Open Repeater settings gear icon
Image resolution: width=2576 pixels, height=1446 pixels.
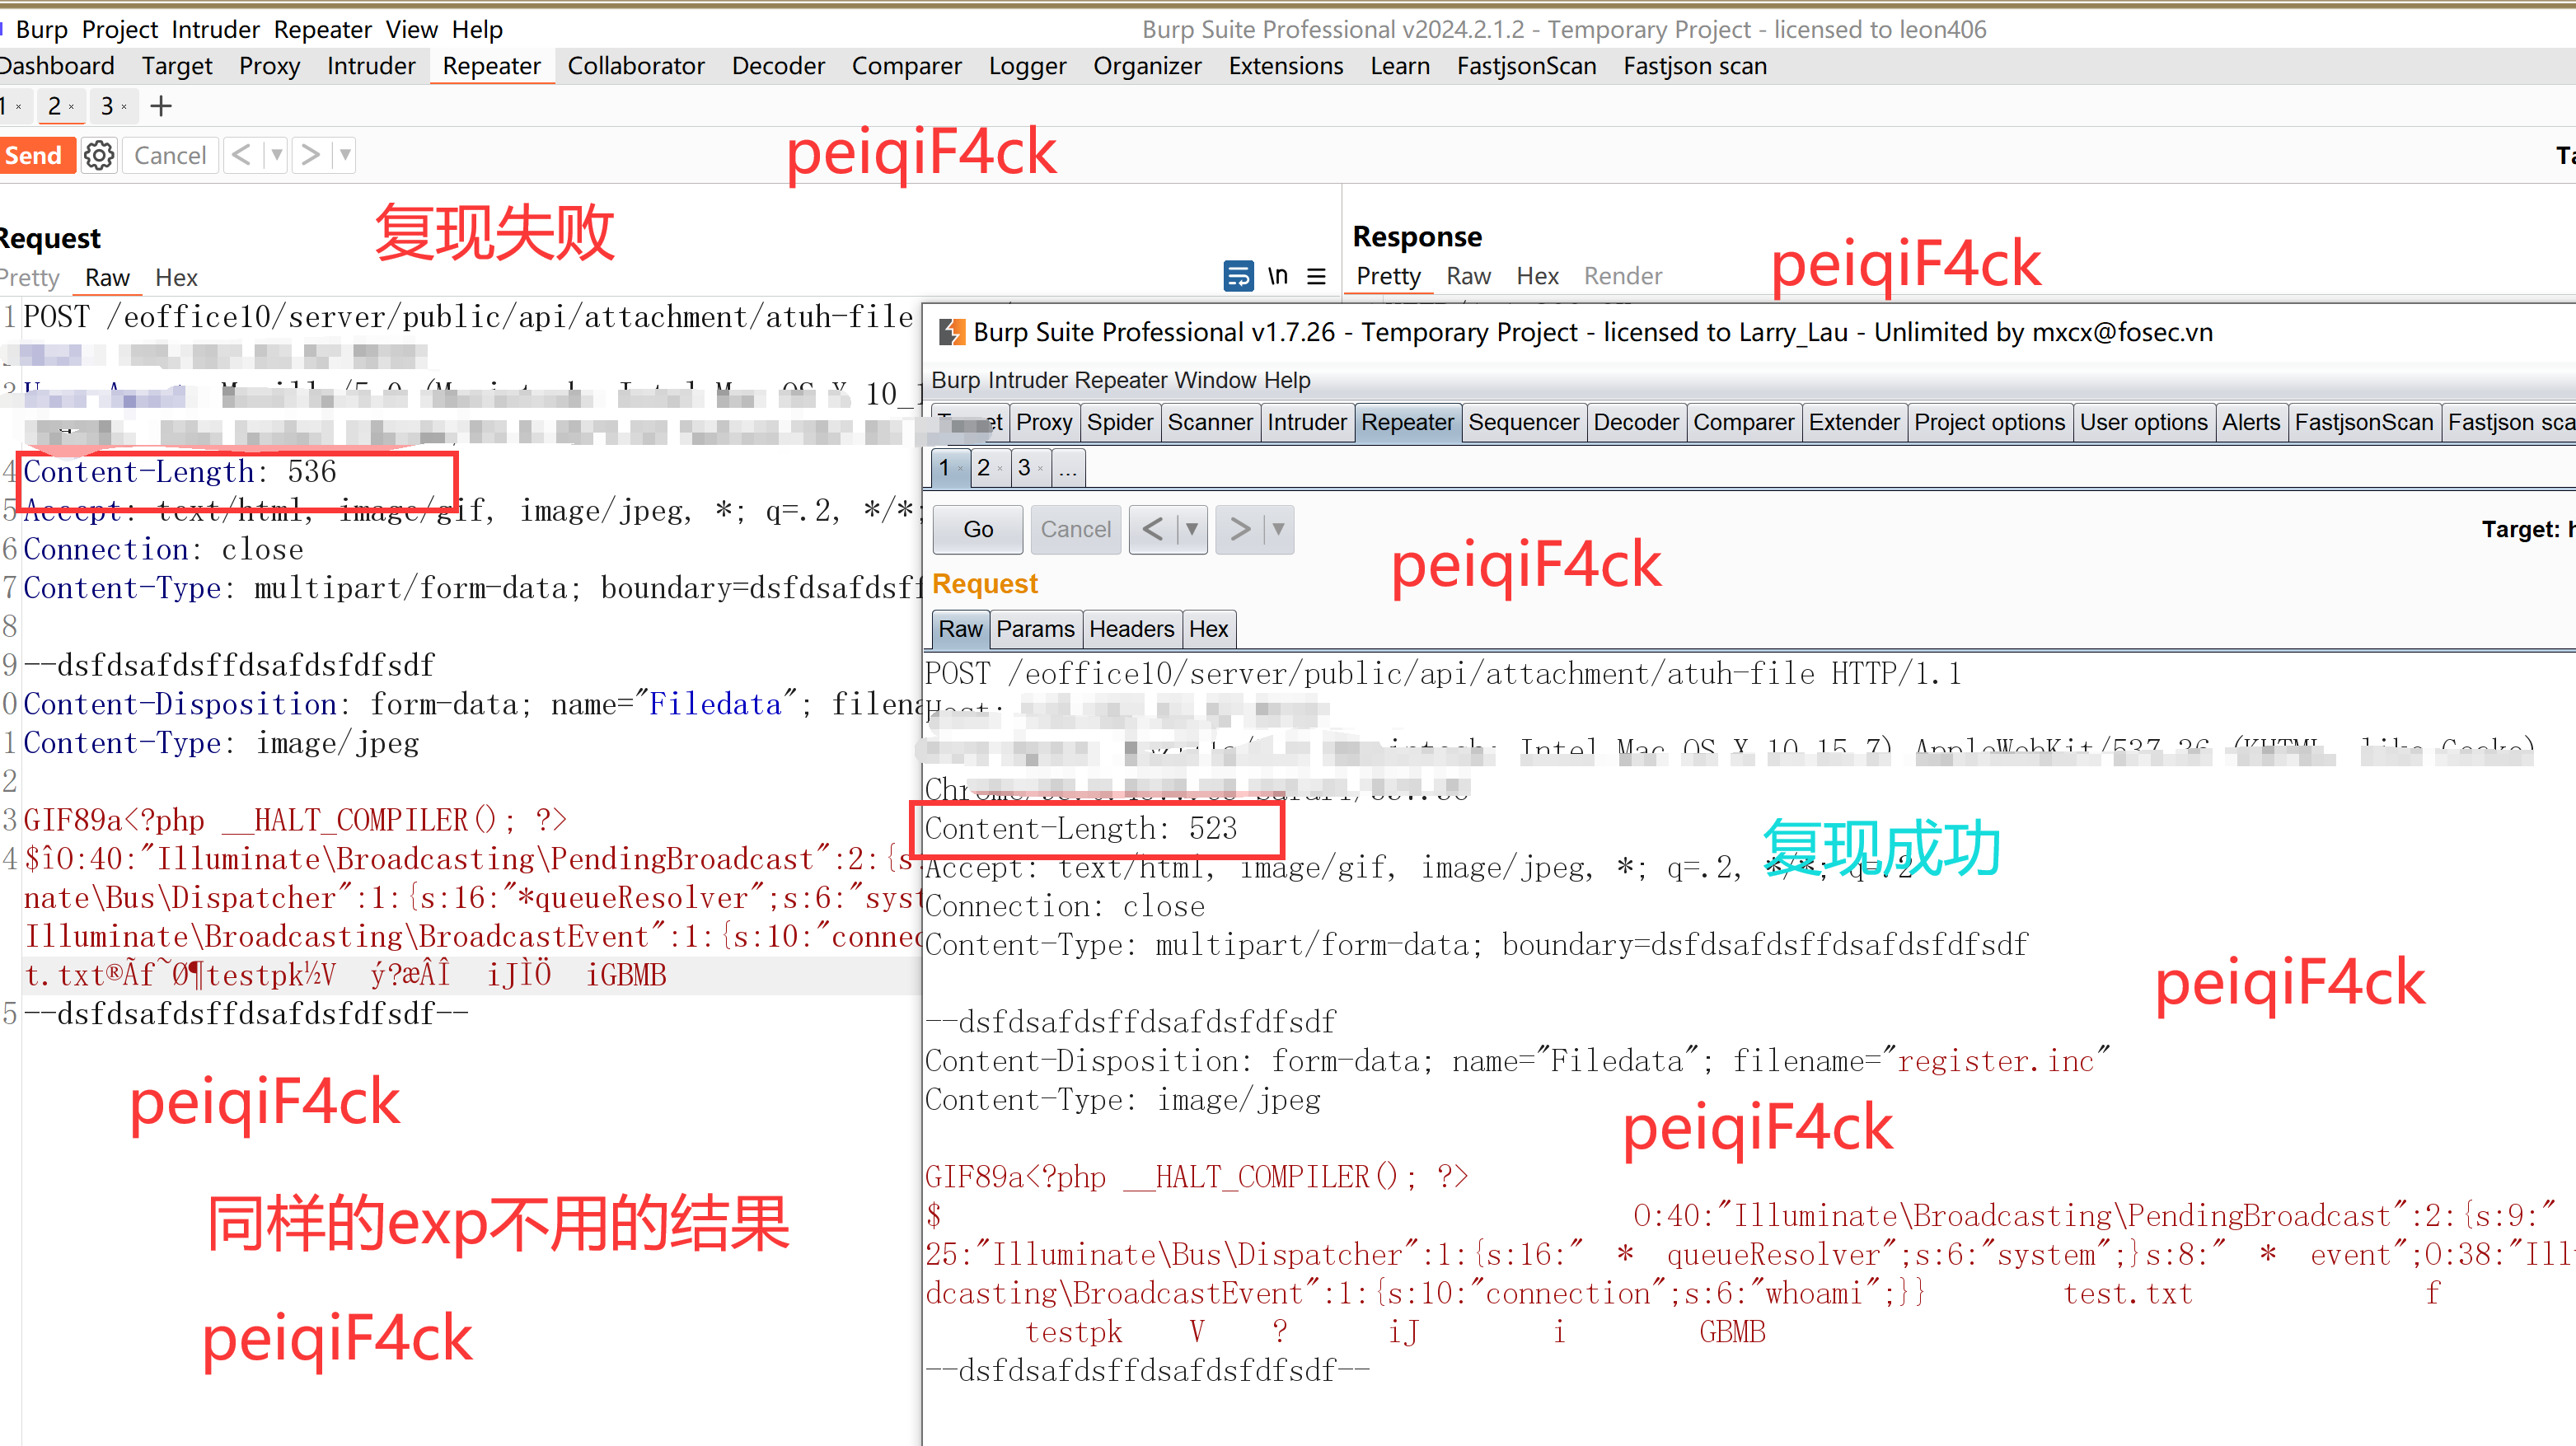(x=99, y=155)
